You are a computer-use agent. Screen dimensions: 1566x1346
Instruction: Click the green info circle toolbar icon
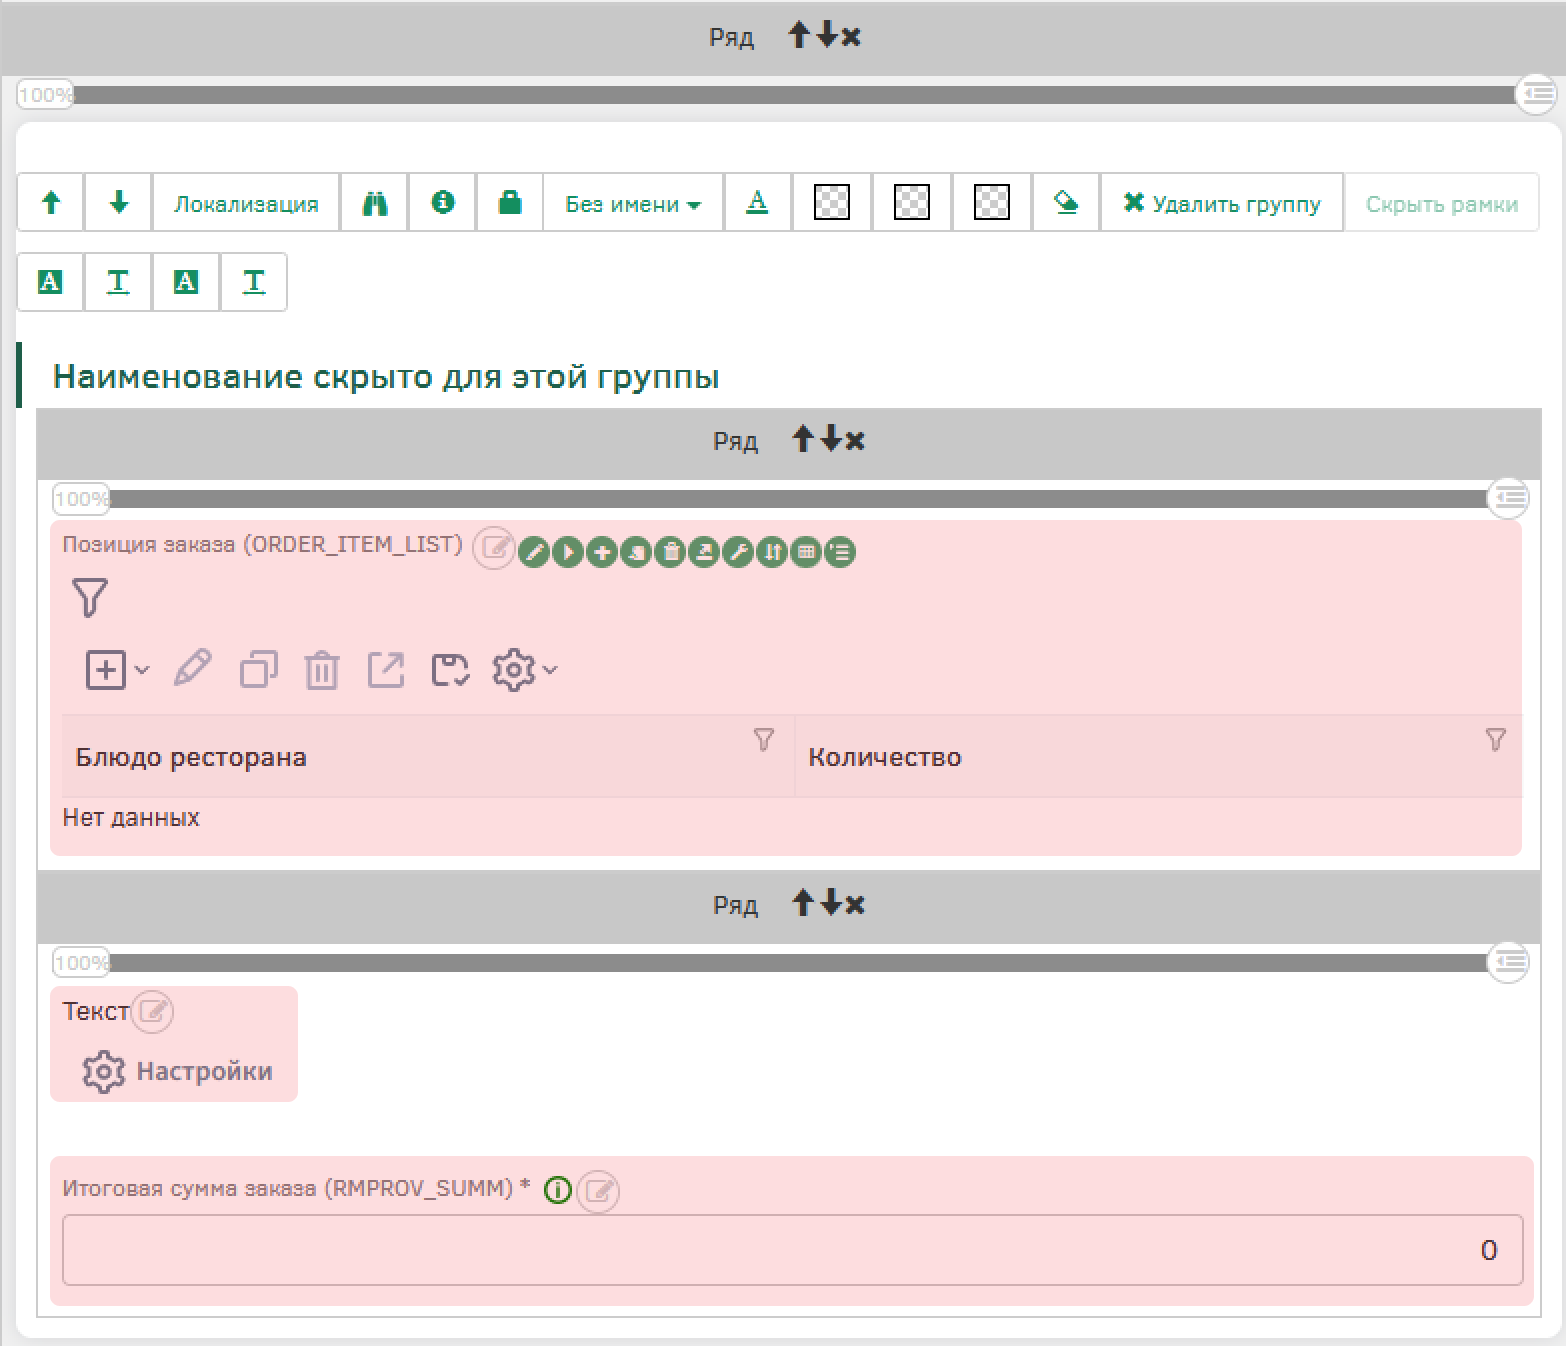442,203
